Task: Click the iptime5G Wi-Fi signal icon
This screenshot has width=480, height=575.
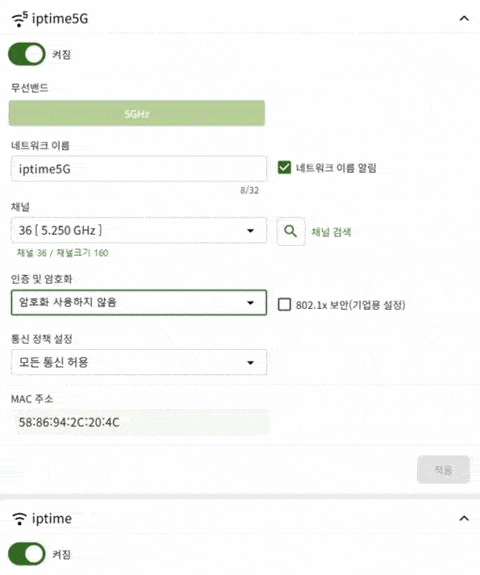Action: (19, 19)
